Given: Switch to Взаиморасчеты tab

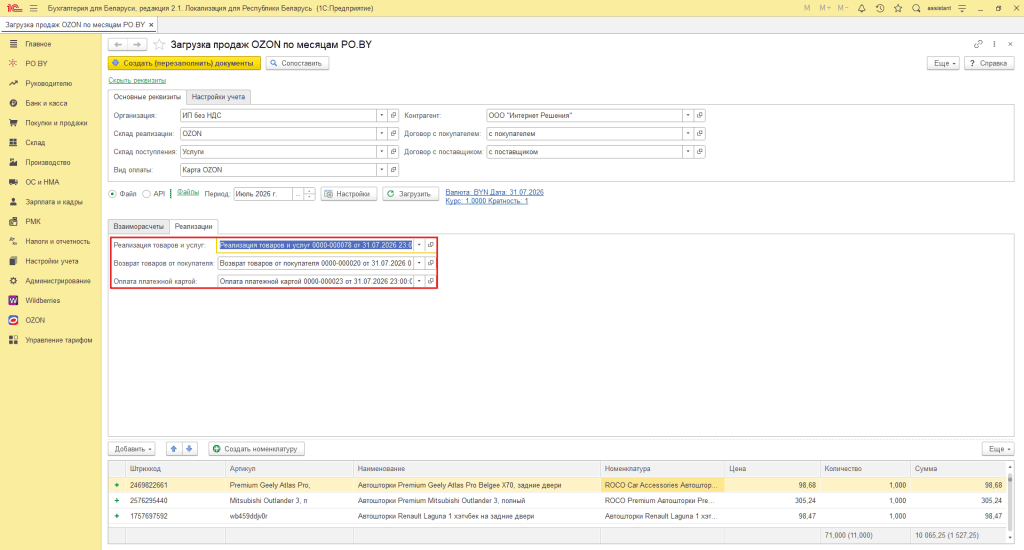Looking at the screenshot, I should pyautogui.click(x=138, y=226).
